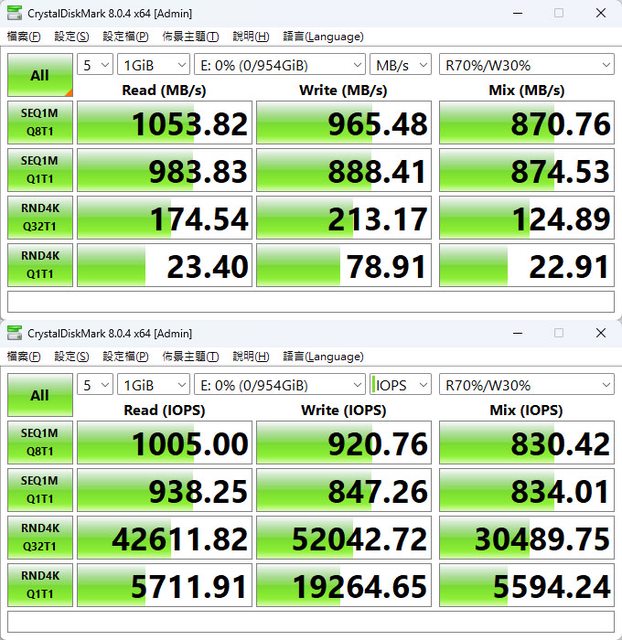The height and width of the screenshot is (640, 622).
Task: Start SEQ1M Q8T1 test in bottom window
Action: click(40, 442)
